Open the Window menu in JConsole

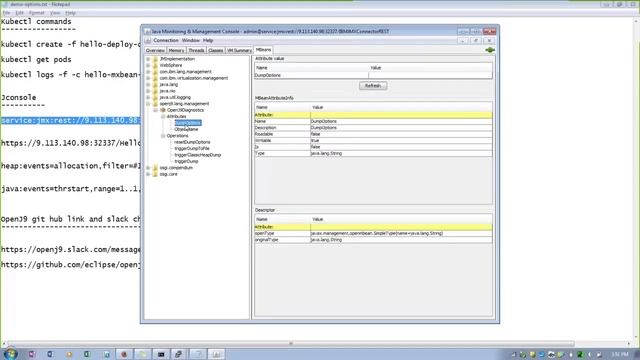coord(191,40)
